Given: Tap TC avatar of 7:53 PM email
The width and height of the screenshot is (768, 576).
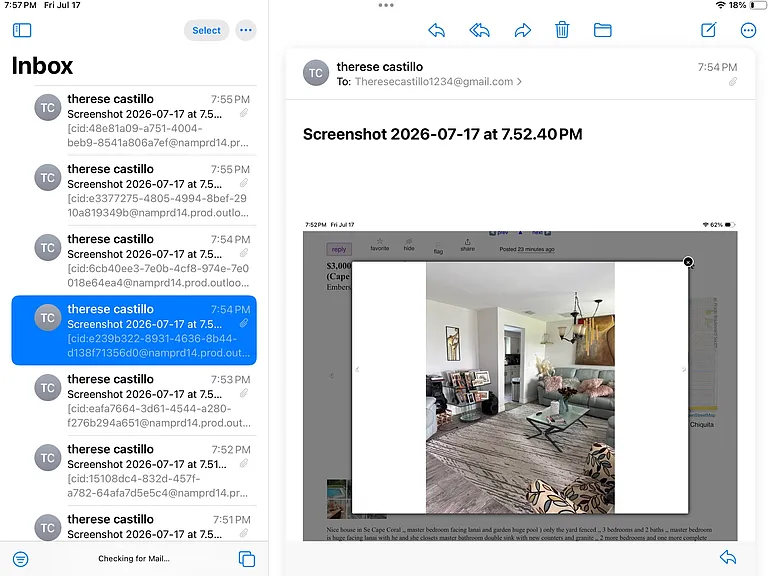Looking at the screenshot, I should tap(48, 388).
